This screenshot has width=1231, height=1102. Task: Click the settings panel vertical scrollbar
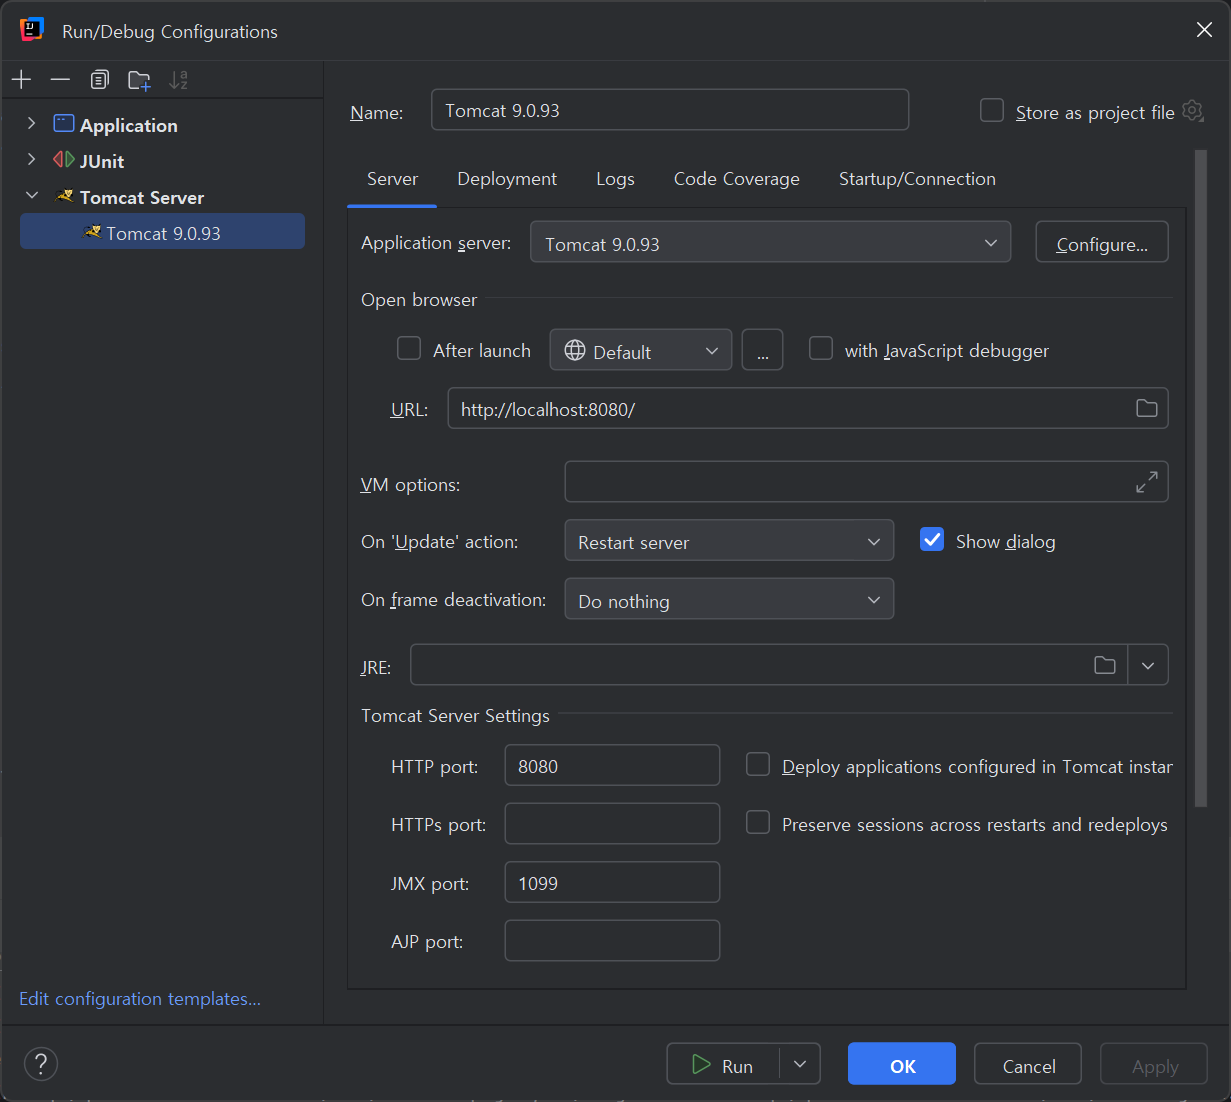[1201, 480]
